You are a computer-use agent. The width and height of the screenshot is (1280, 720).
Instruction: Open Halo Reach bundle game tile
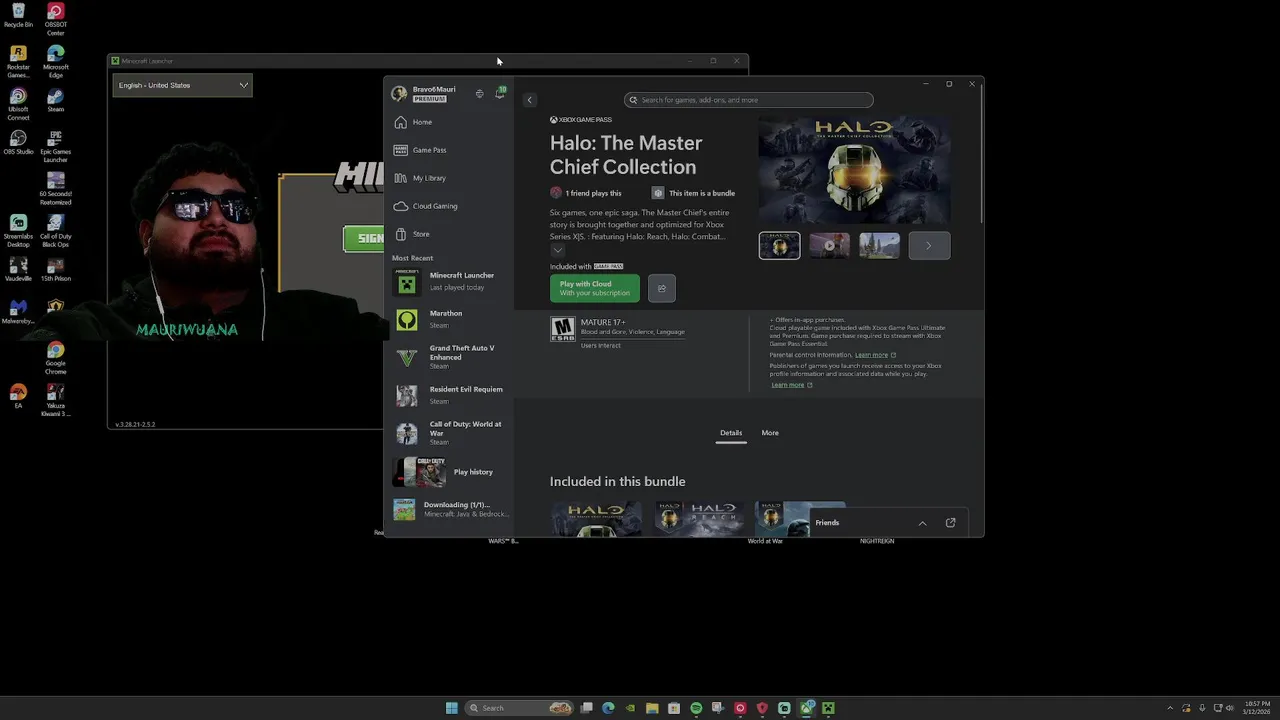coord(699,519)
